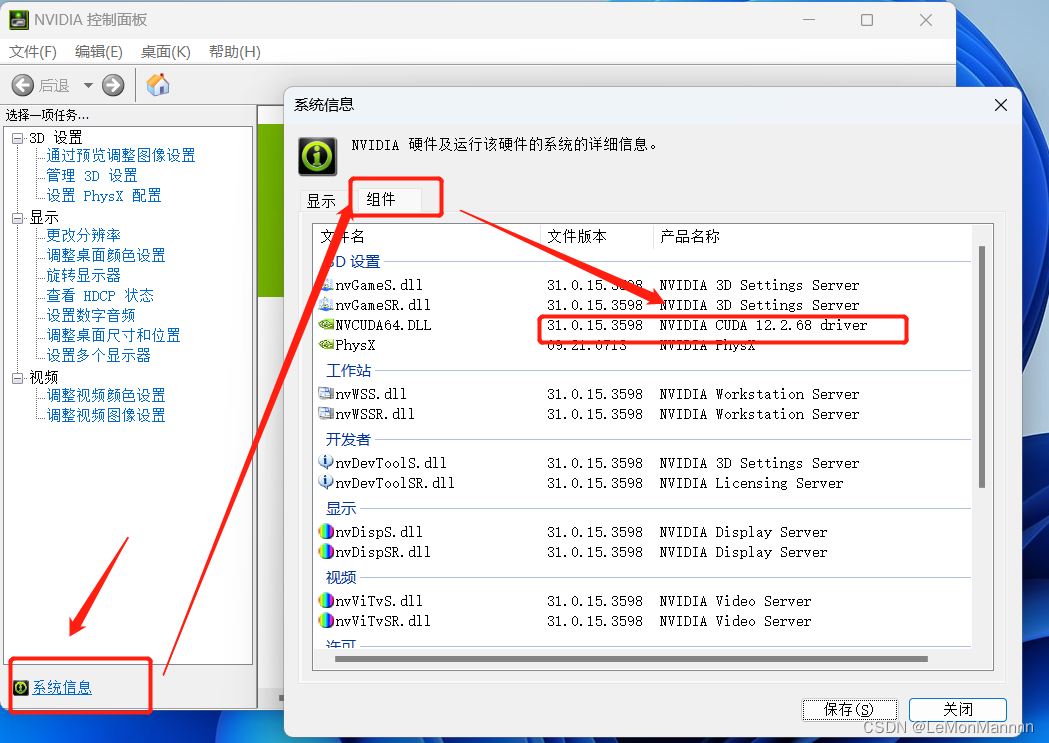Select 'NVIDIA Licensing Server' product name

point(751,483)
